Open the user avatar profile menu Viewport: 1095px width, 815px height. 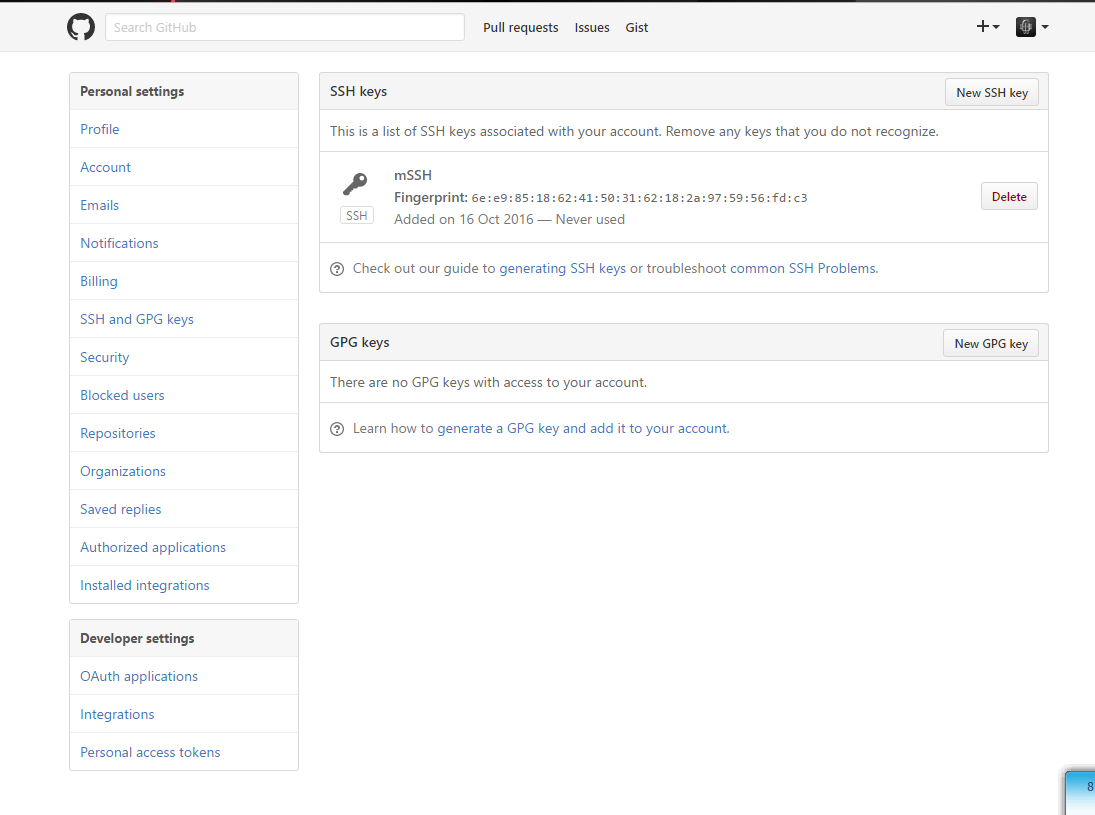pyautogui.click(x=1031, y=27)
